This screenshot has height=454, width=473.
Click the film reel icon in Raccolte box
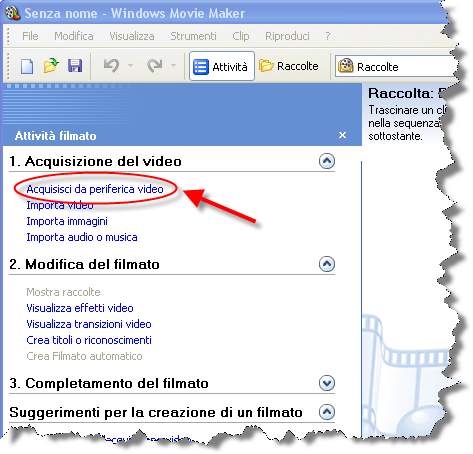pyautogui.click(x=345, y=65)
